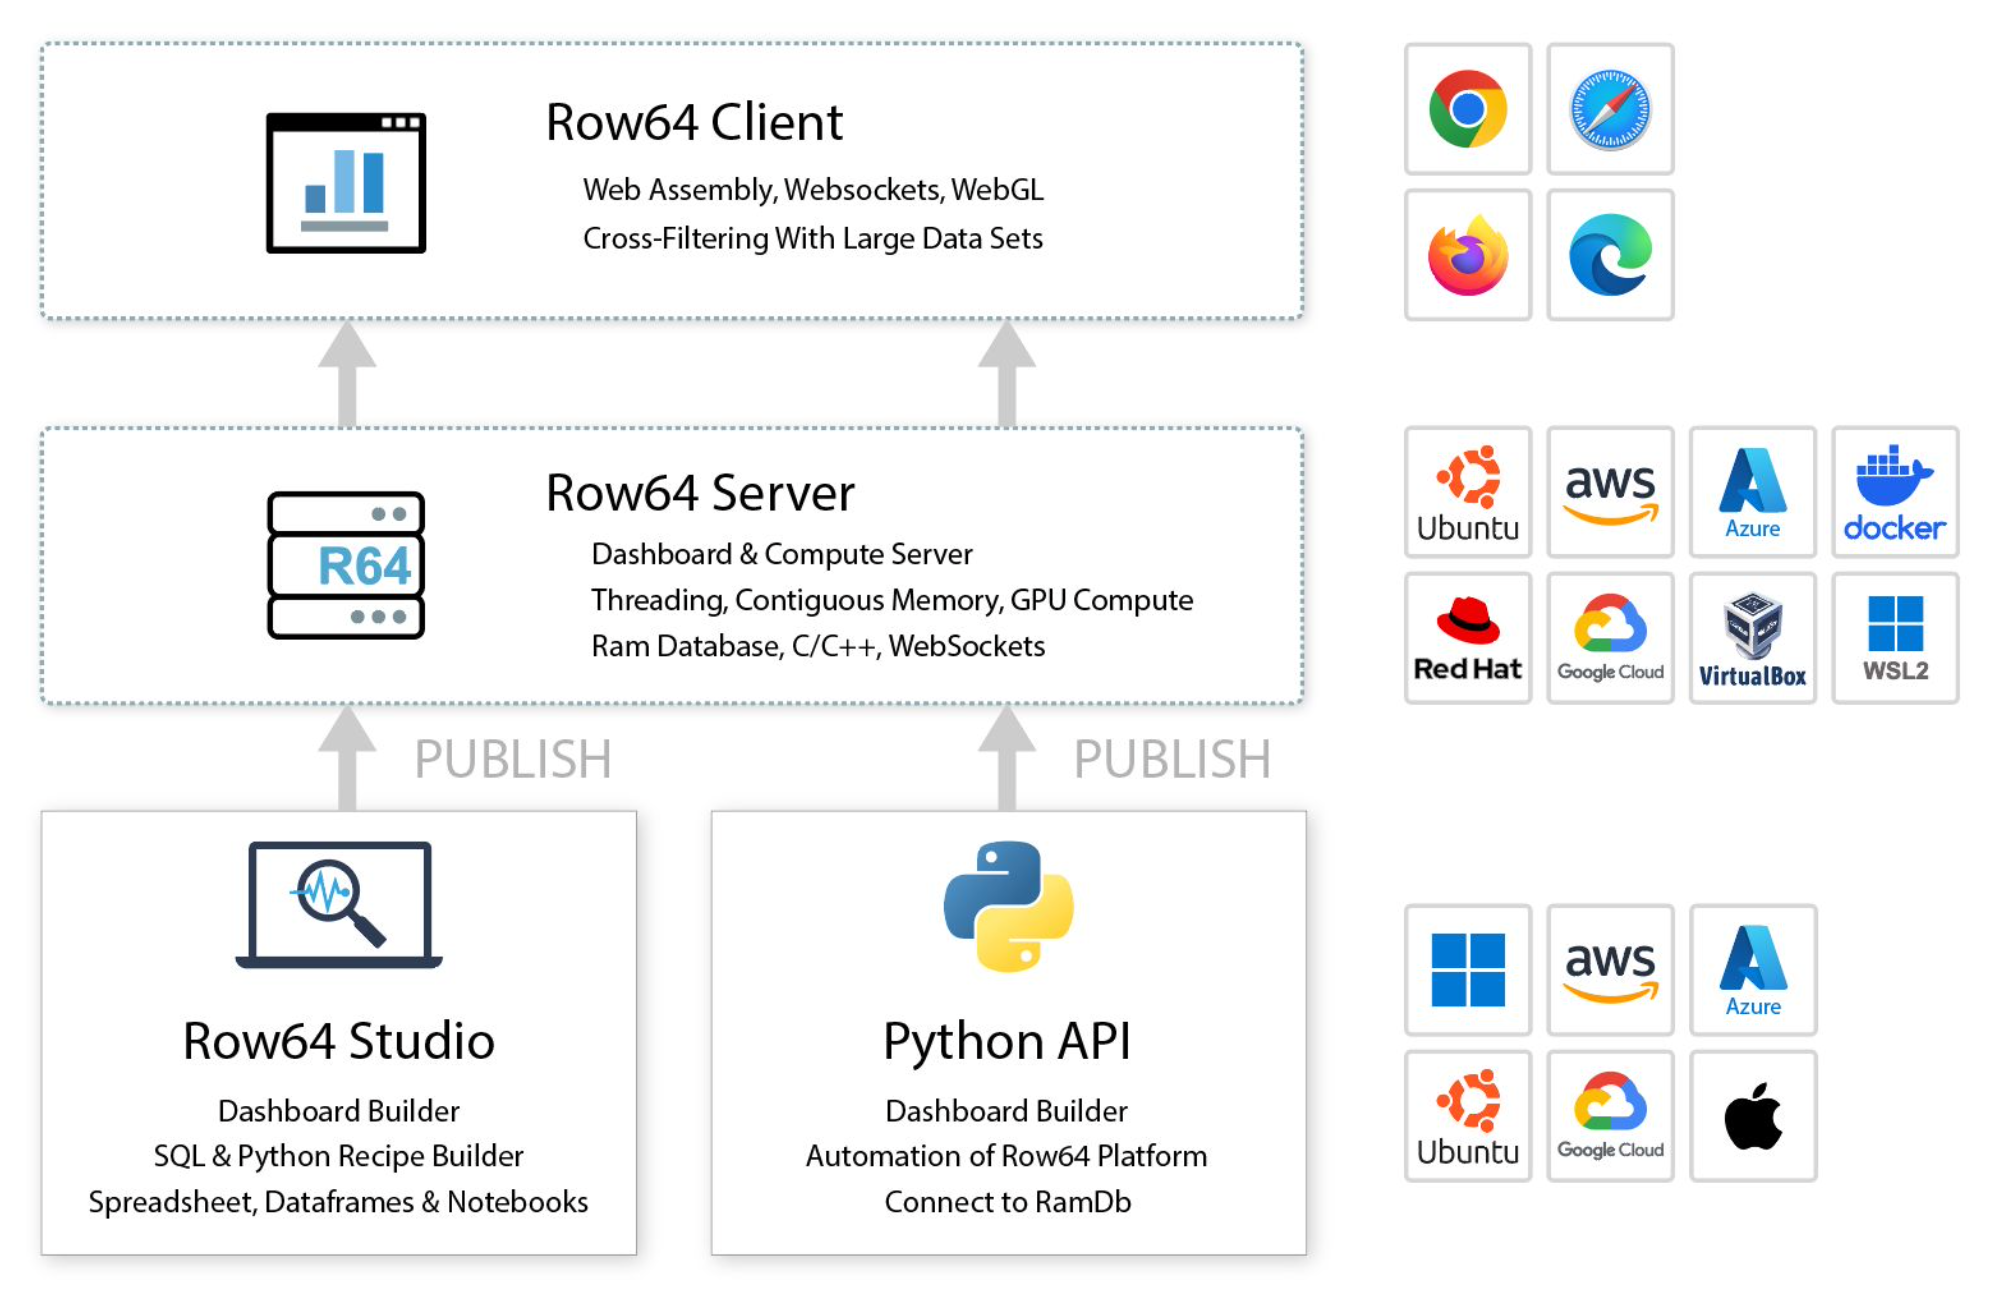This screenshot has height=1310, width=2002.
Task: Click the WSL2 Windows tile
Action: [1894, 638]
